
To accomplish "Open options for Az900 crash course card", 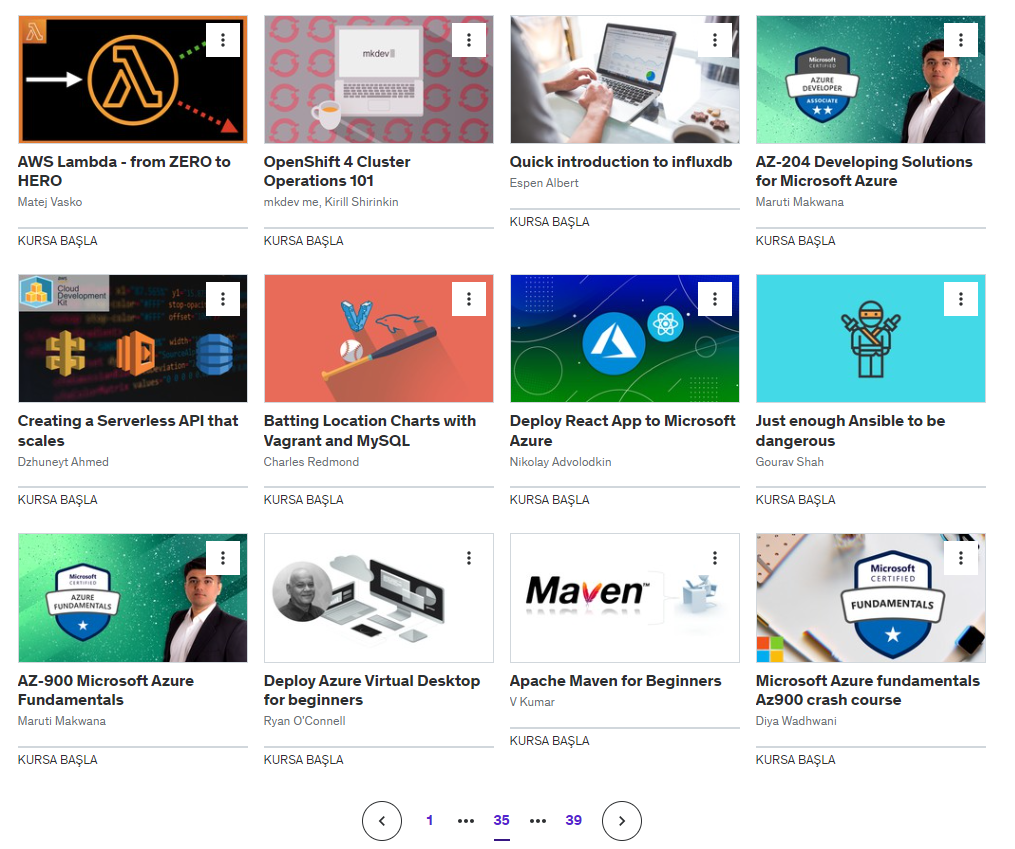I will pos(961,558).
